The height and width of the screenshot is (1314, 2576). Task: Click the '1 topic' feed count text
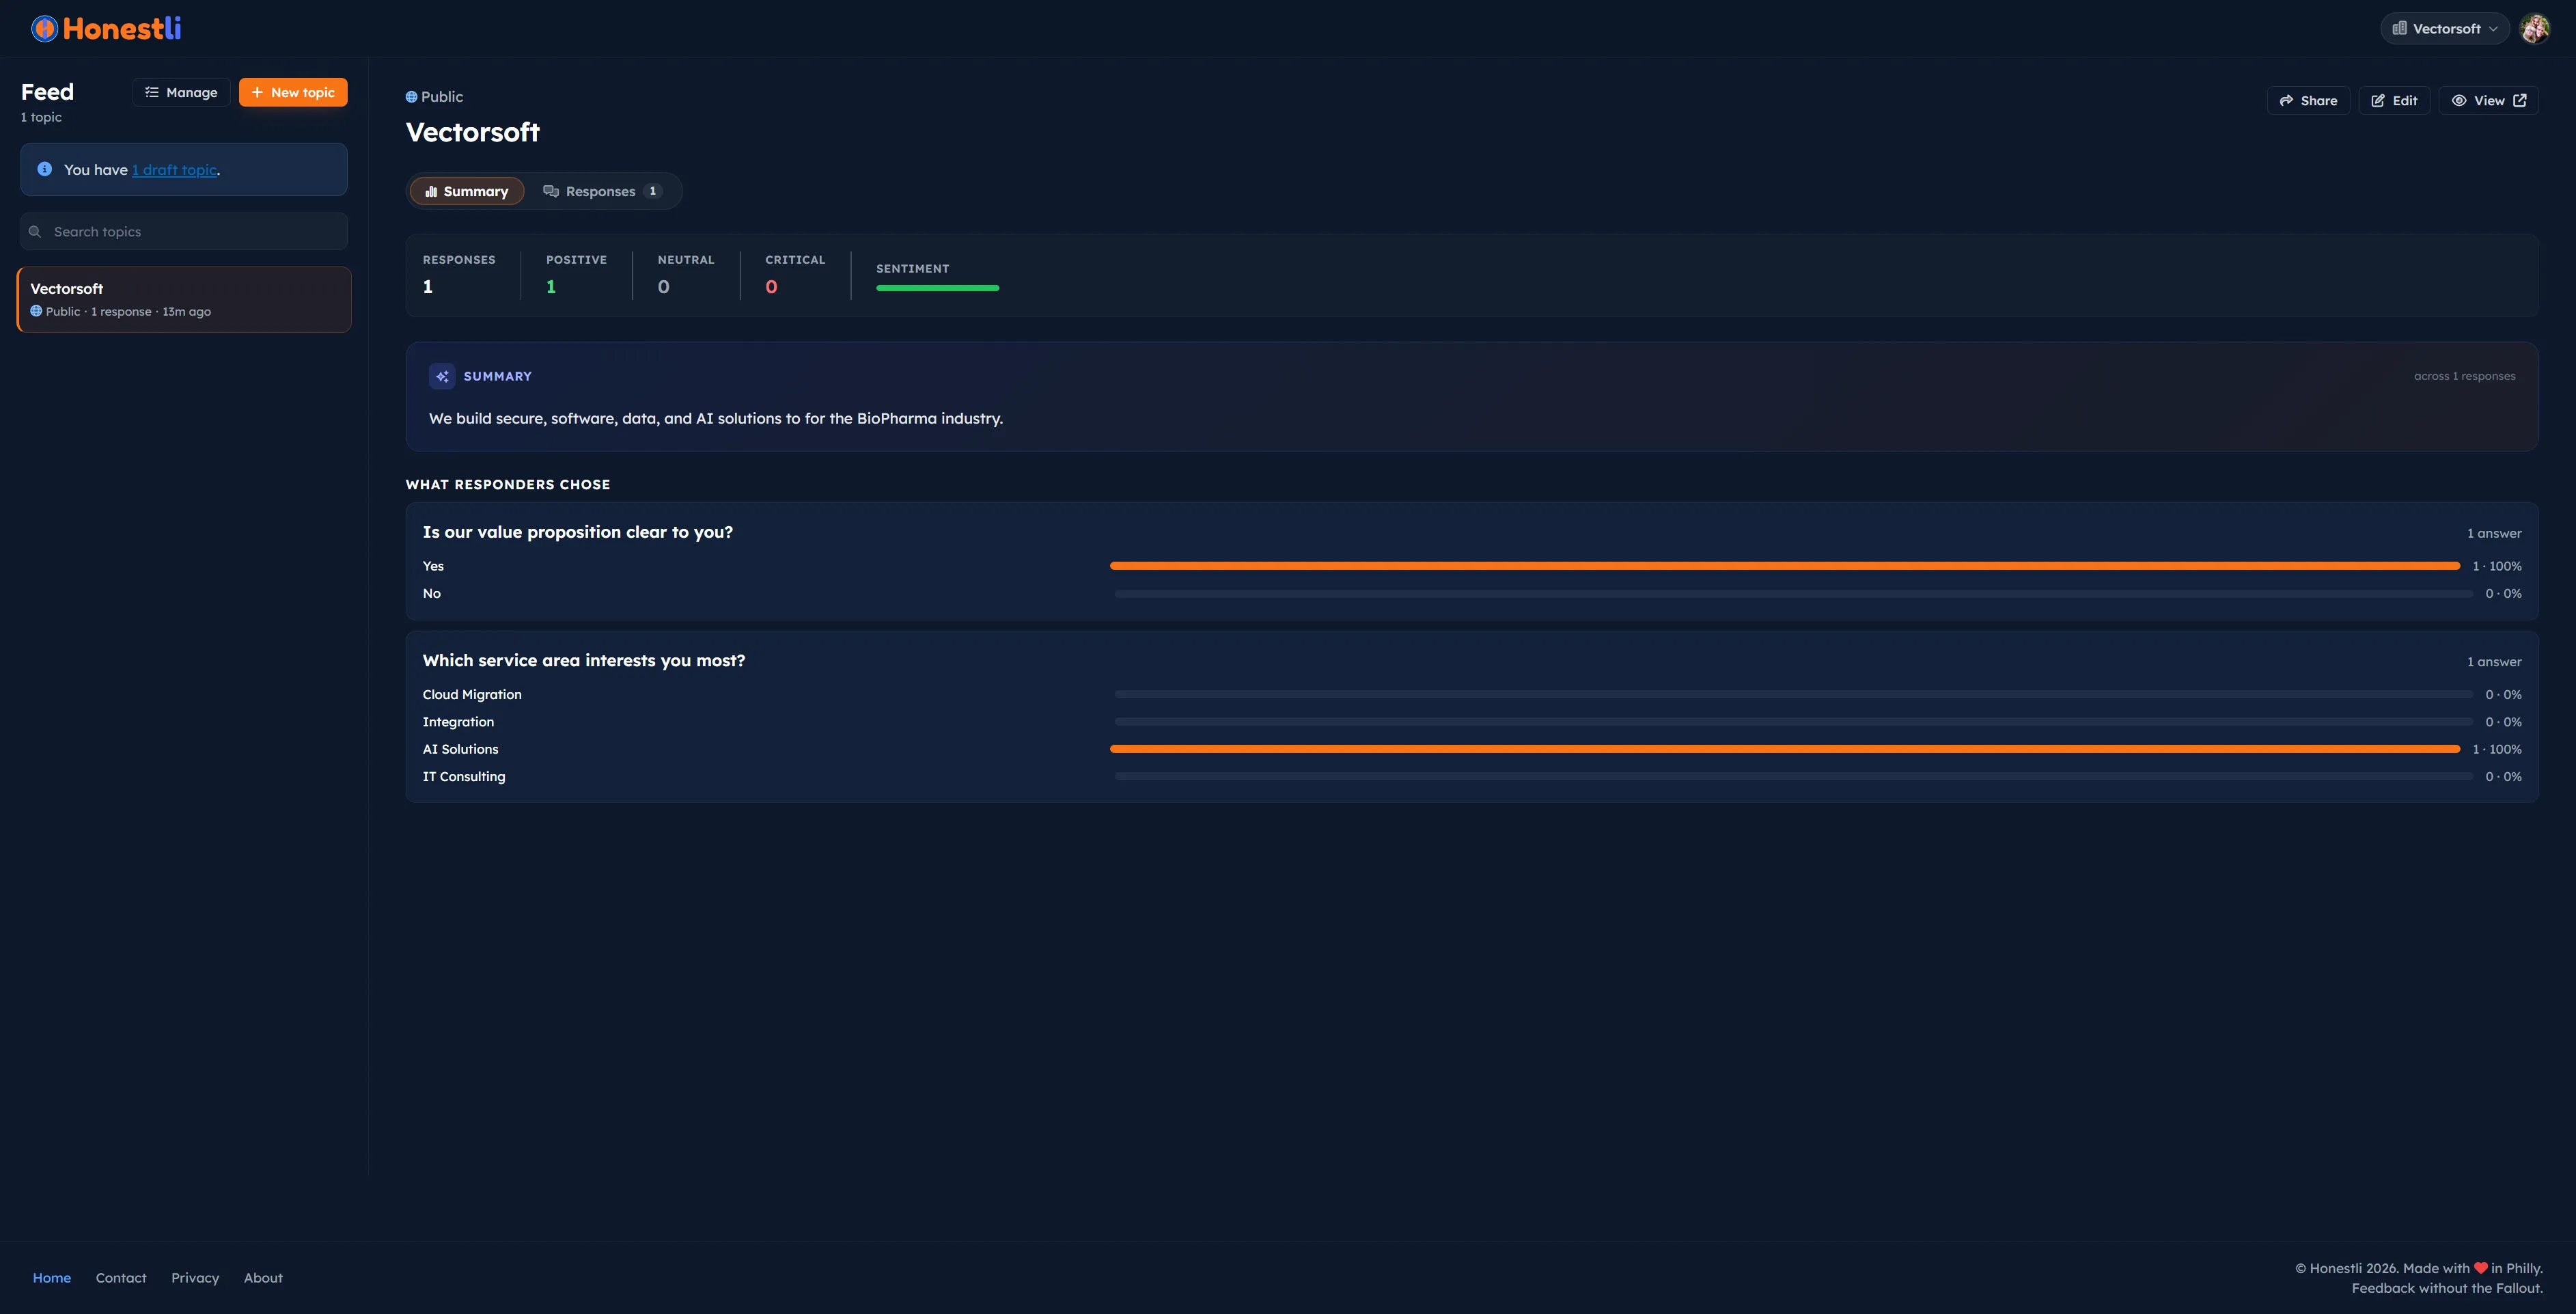coord(41,117)
